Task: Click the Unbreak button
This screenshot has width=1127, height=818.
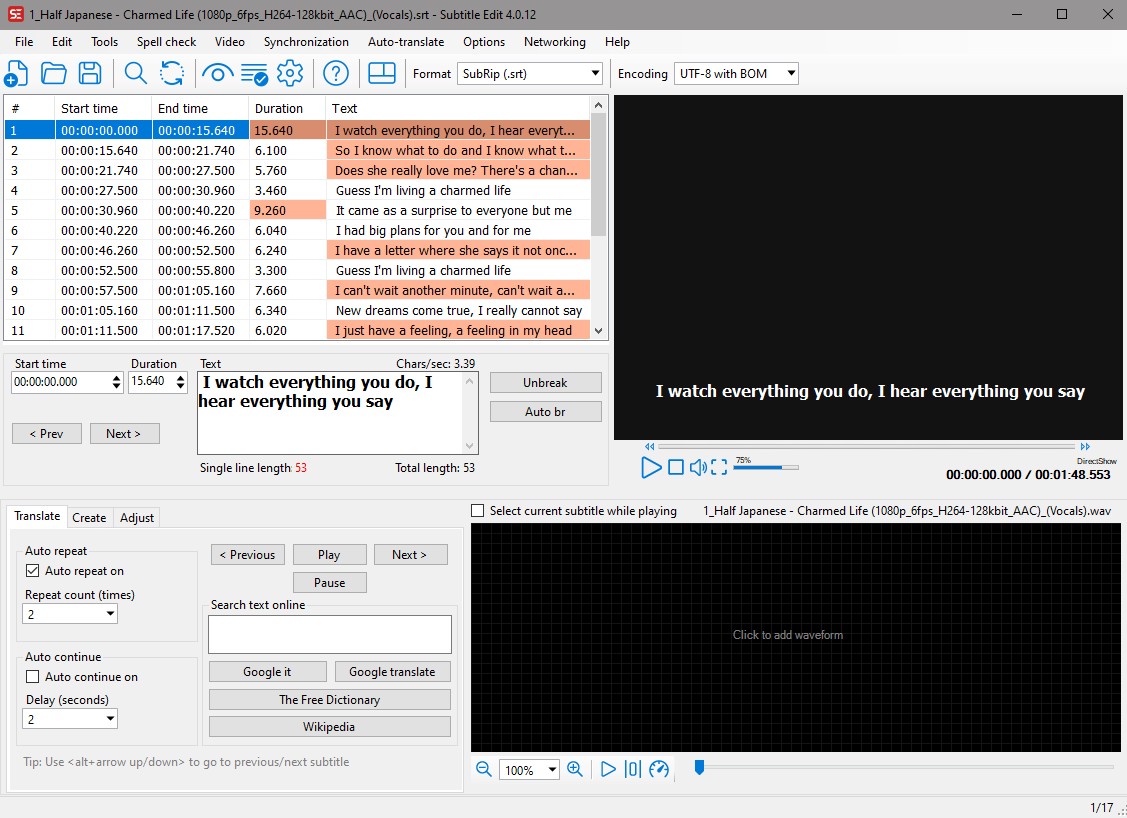Action: (x=546, y=382)
